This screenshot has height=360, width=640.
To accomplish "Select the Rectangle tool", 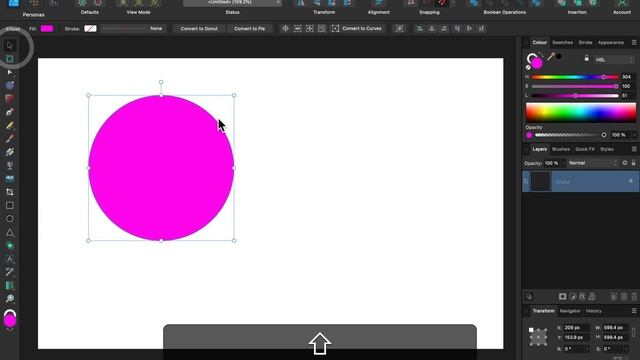I will [10, 205].
